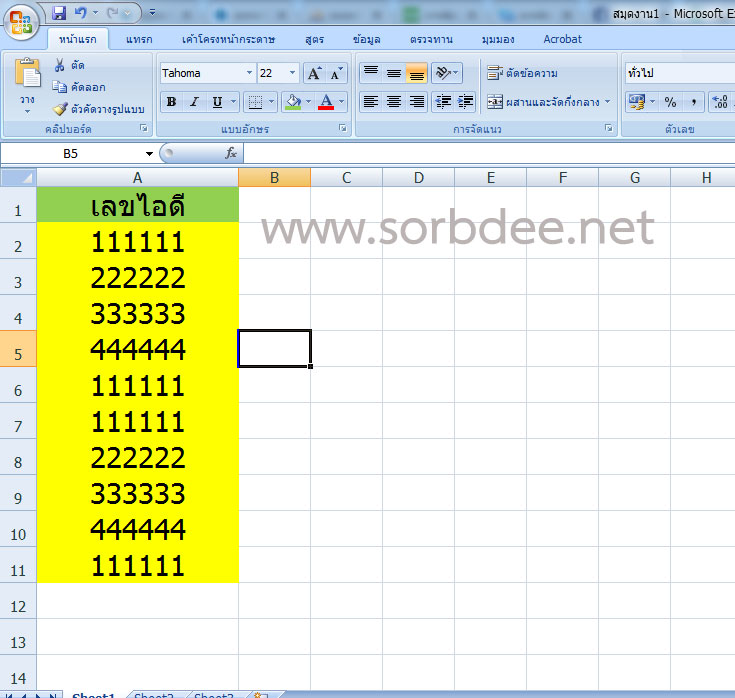Toggle underline formatting
This screenshot has height=698, width=735.
point(217,102)
